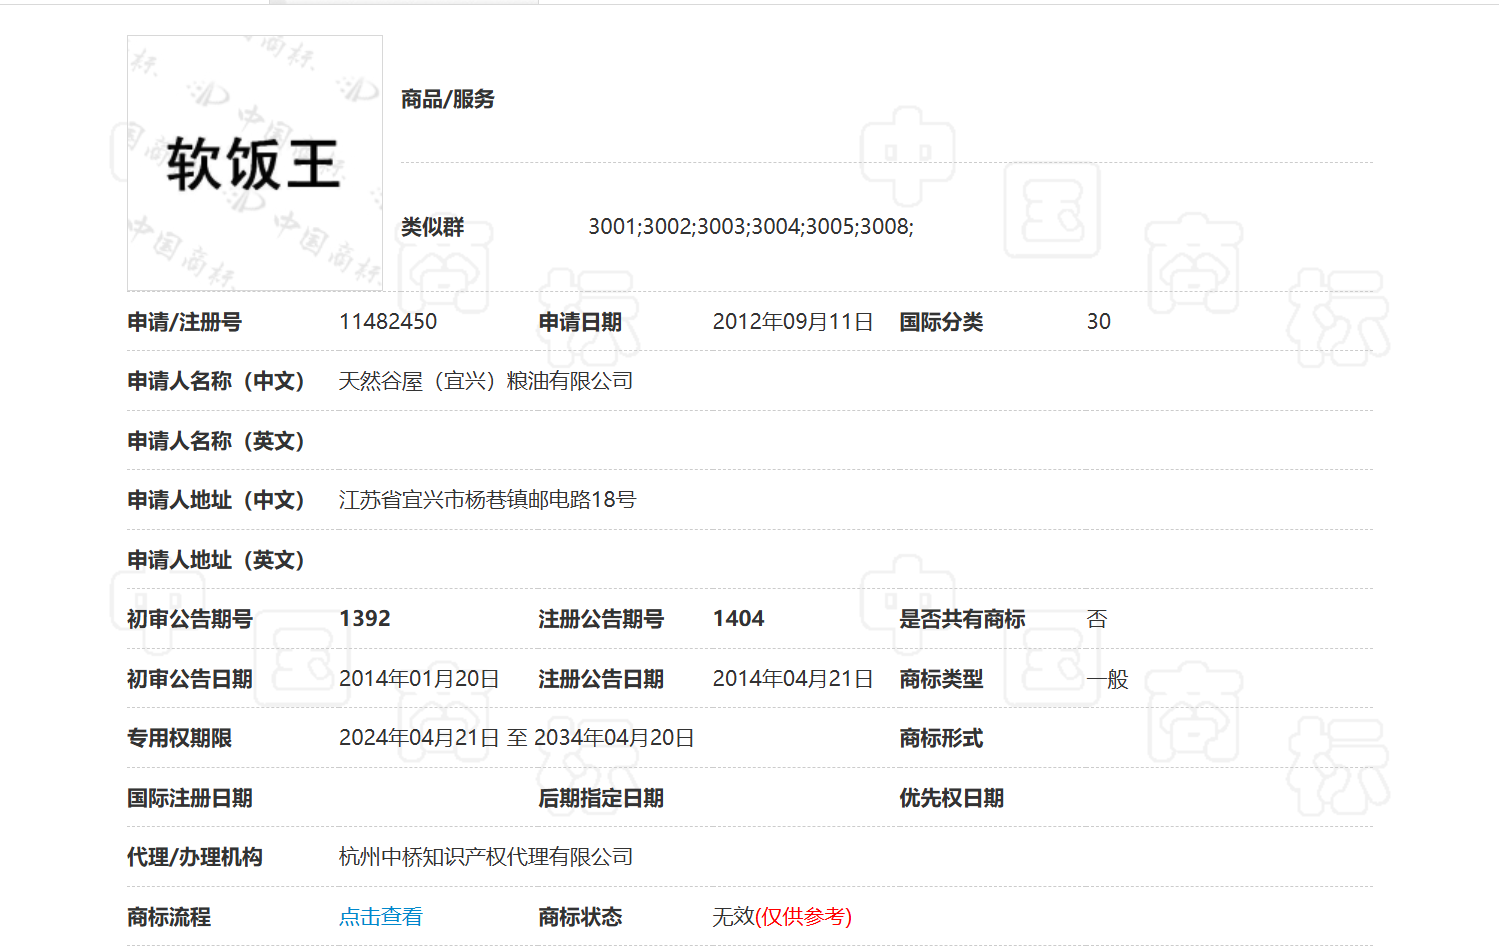Click registration announcement issue number 1404
Image resolution: width=1499 pixels, height=949 pixels.
(x=739, y=618)
